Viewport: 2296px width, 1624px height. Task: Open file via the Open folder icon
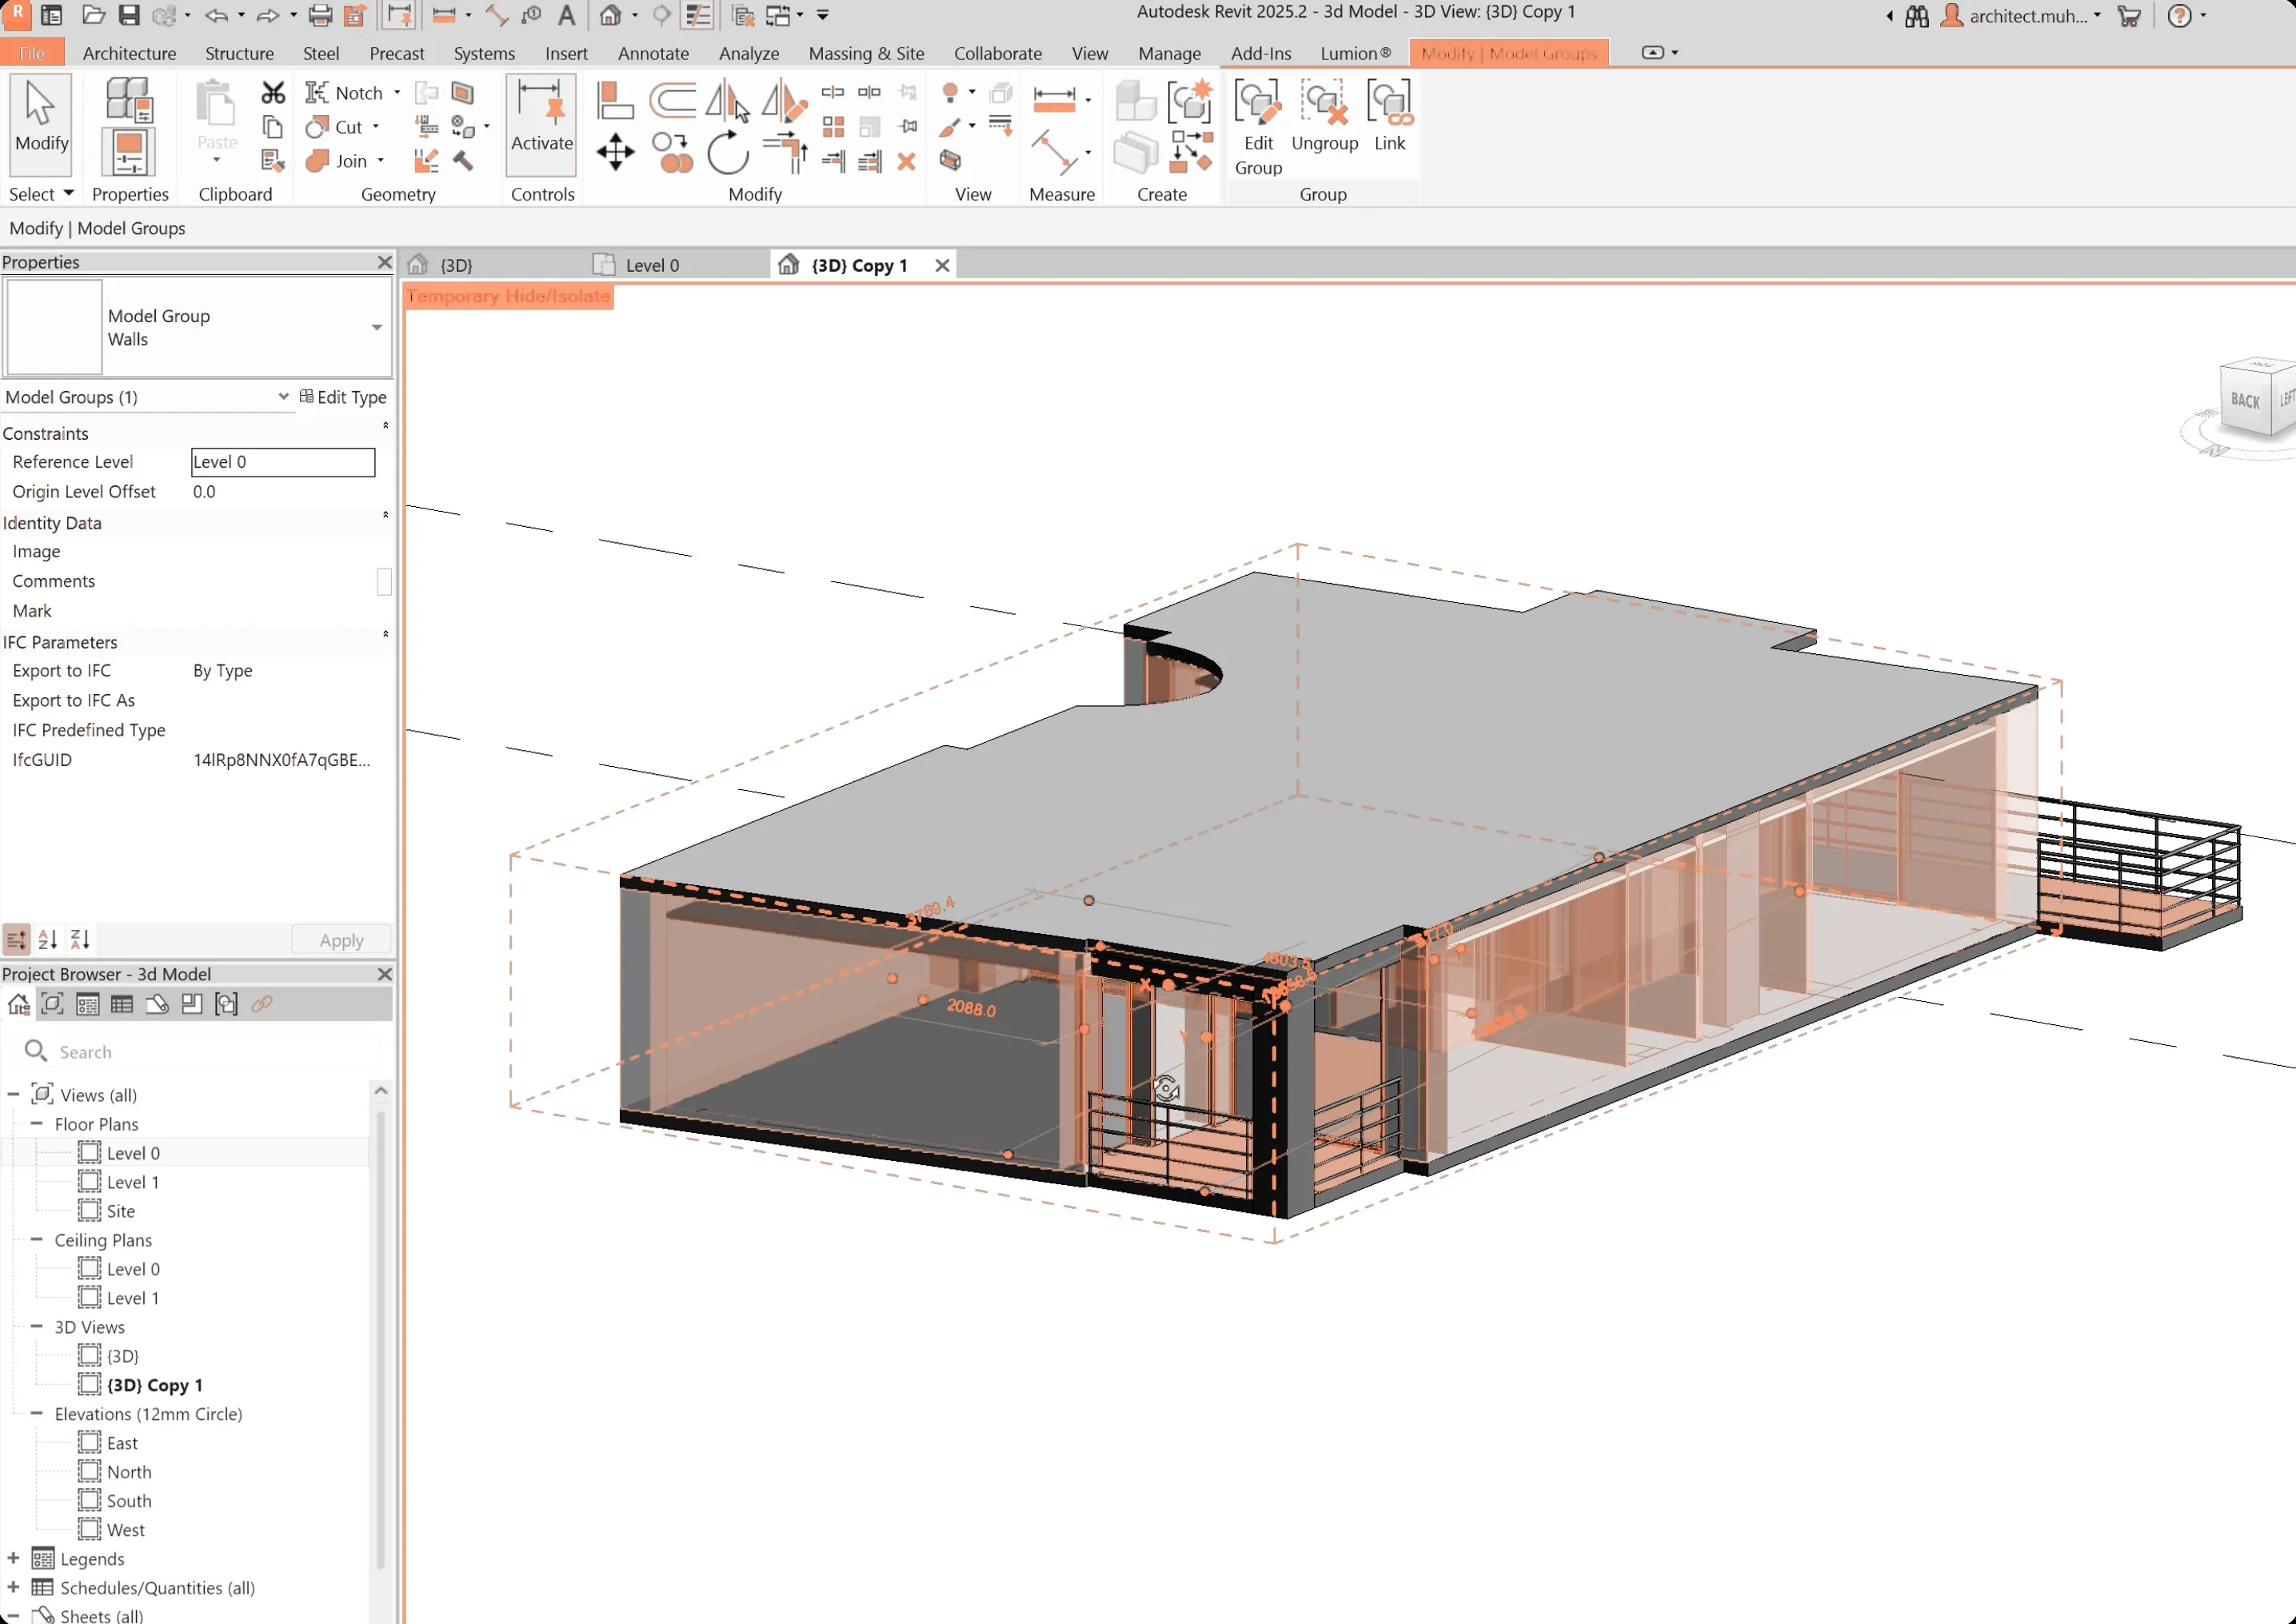point(93,15)
